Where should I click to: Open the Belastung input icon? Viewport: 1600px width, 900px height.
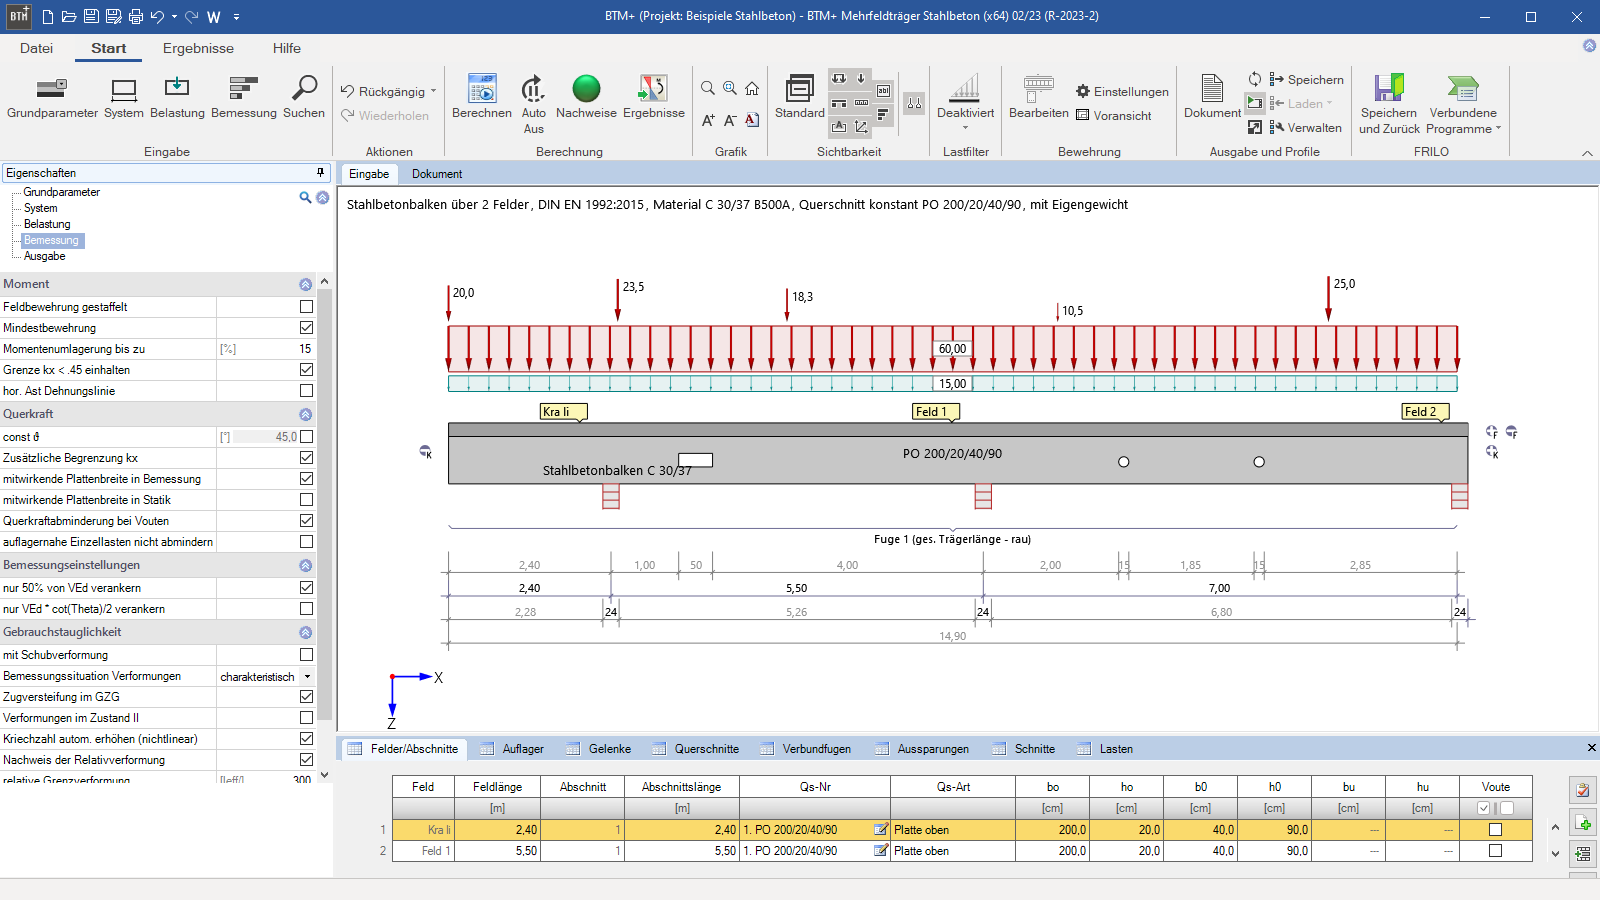click(177, 97)
